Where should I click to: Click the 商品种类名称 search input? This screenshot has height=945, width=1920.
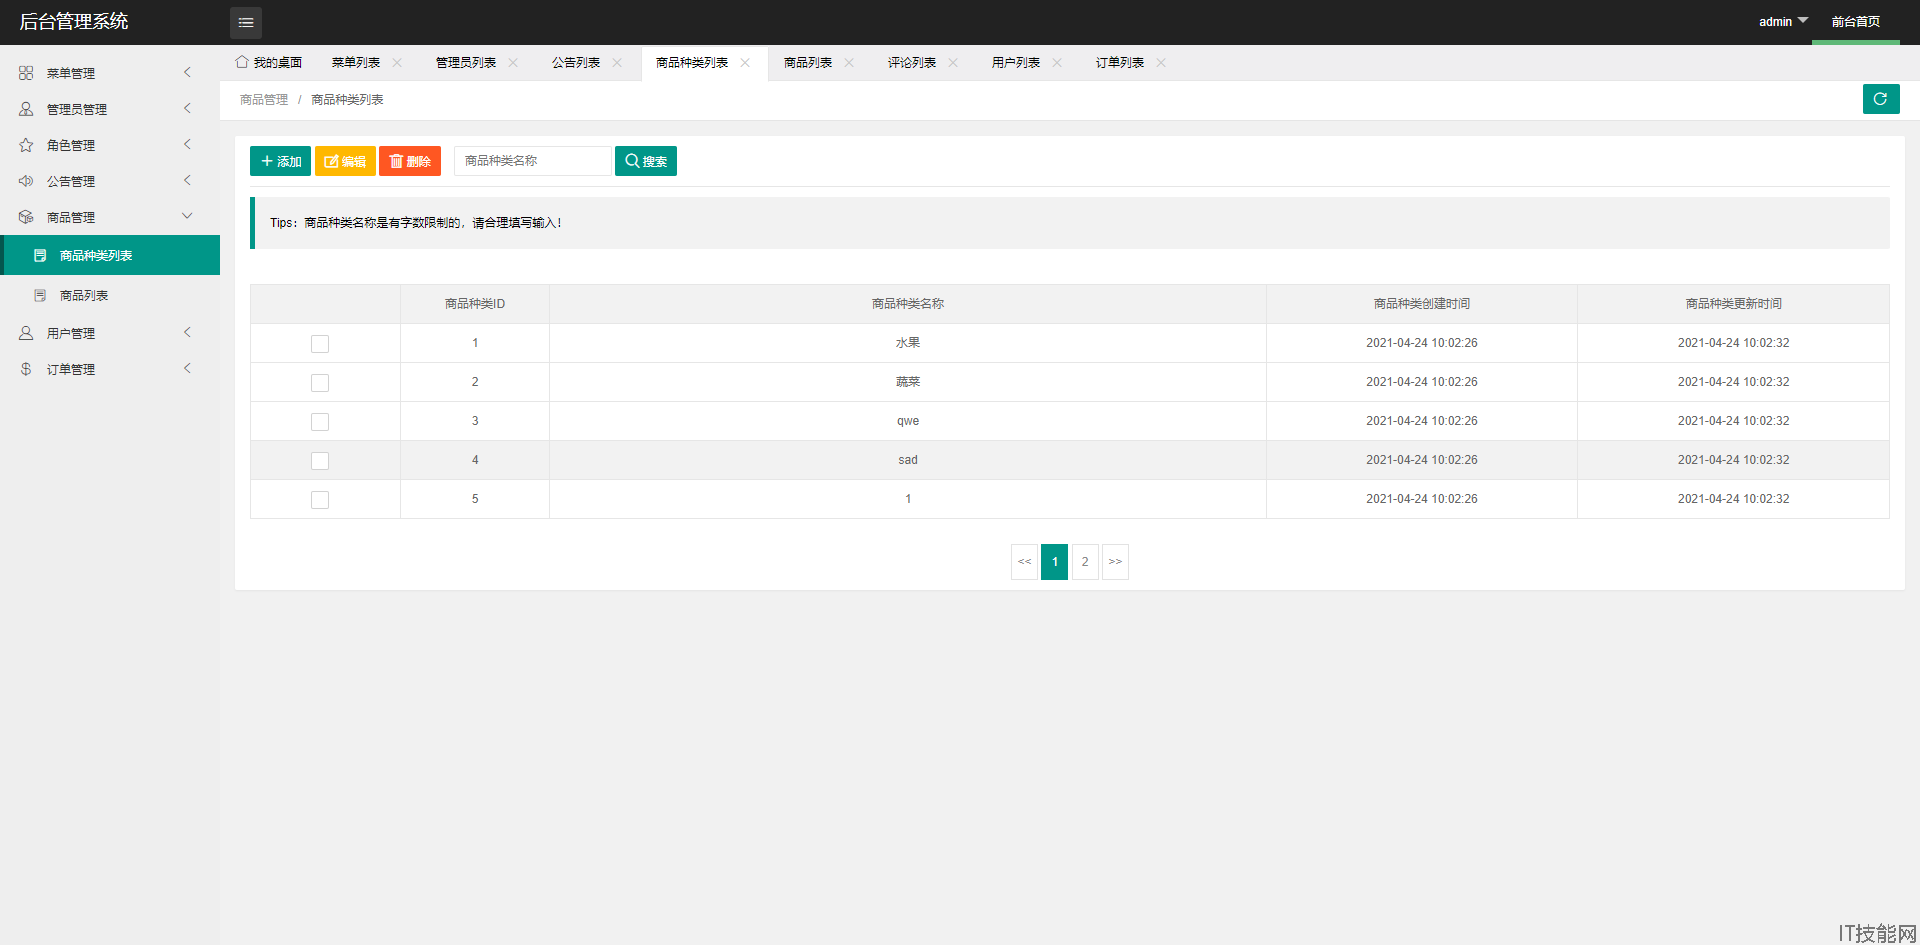tap(533, 161)
